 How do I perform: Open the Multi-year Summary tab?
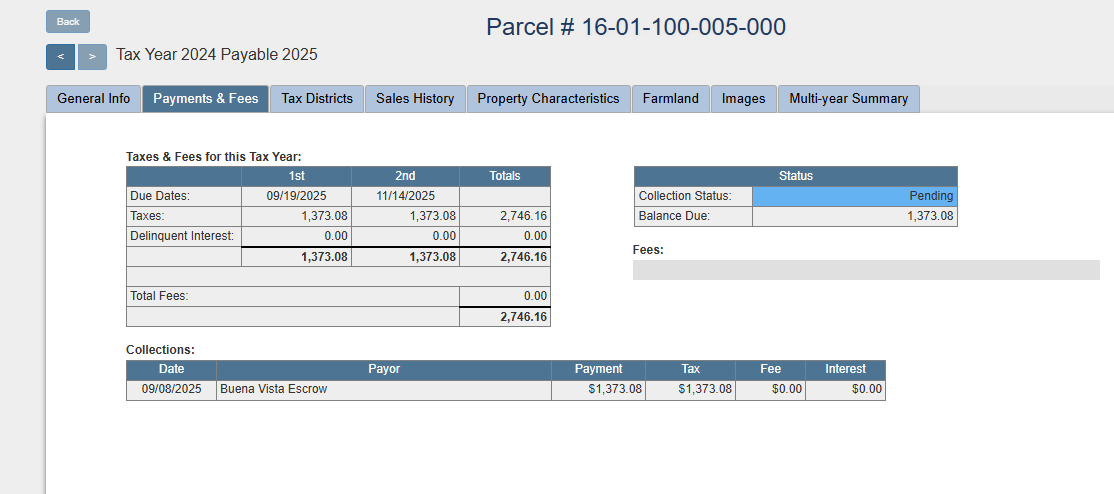[x=848, y=99]
